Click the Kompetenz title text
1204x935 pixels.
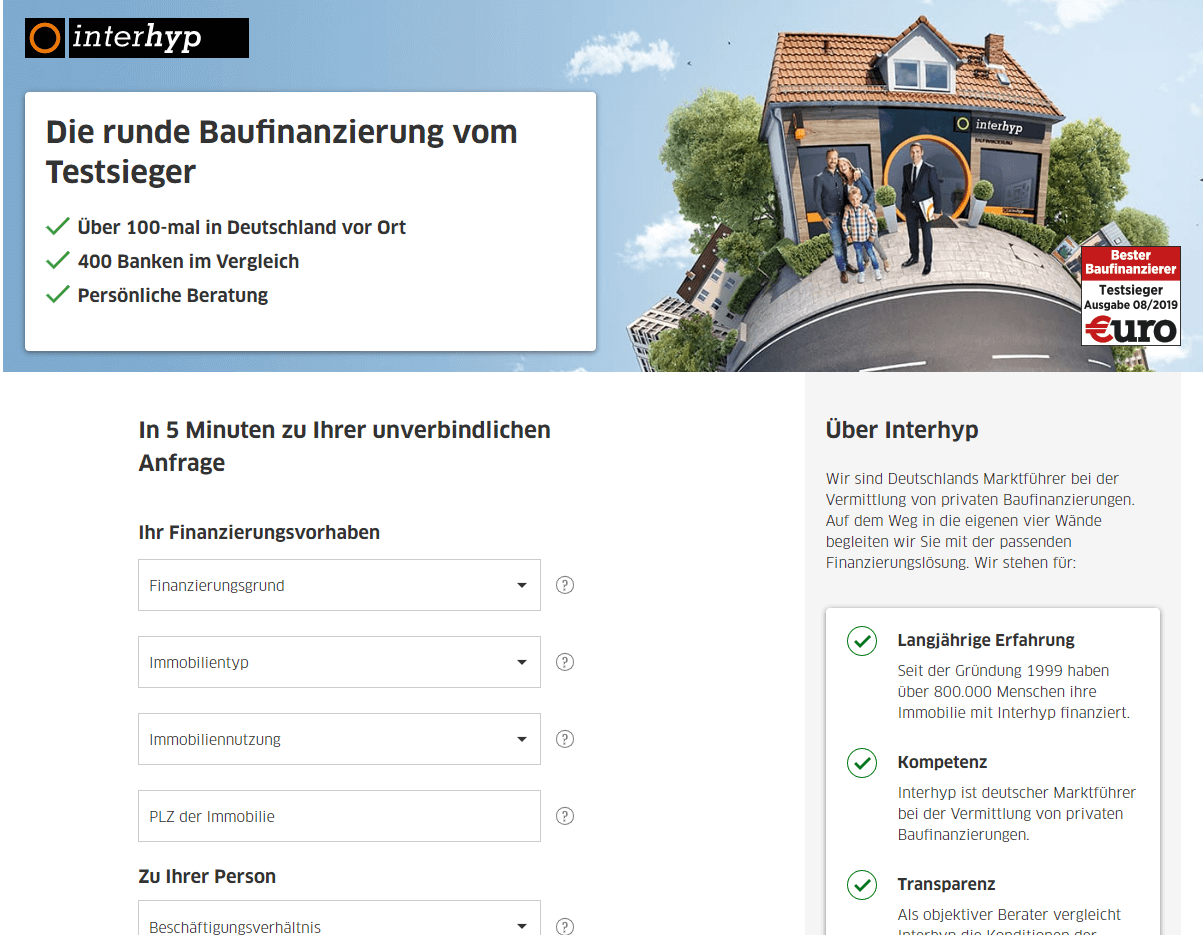click(x=942, y=762)
